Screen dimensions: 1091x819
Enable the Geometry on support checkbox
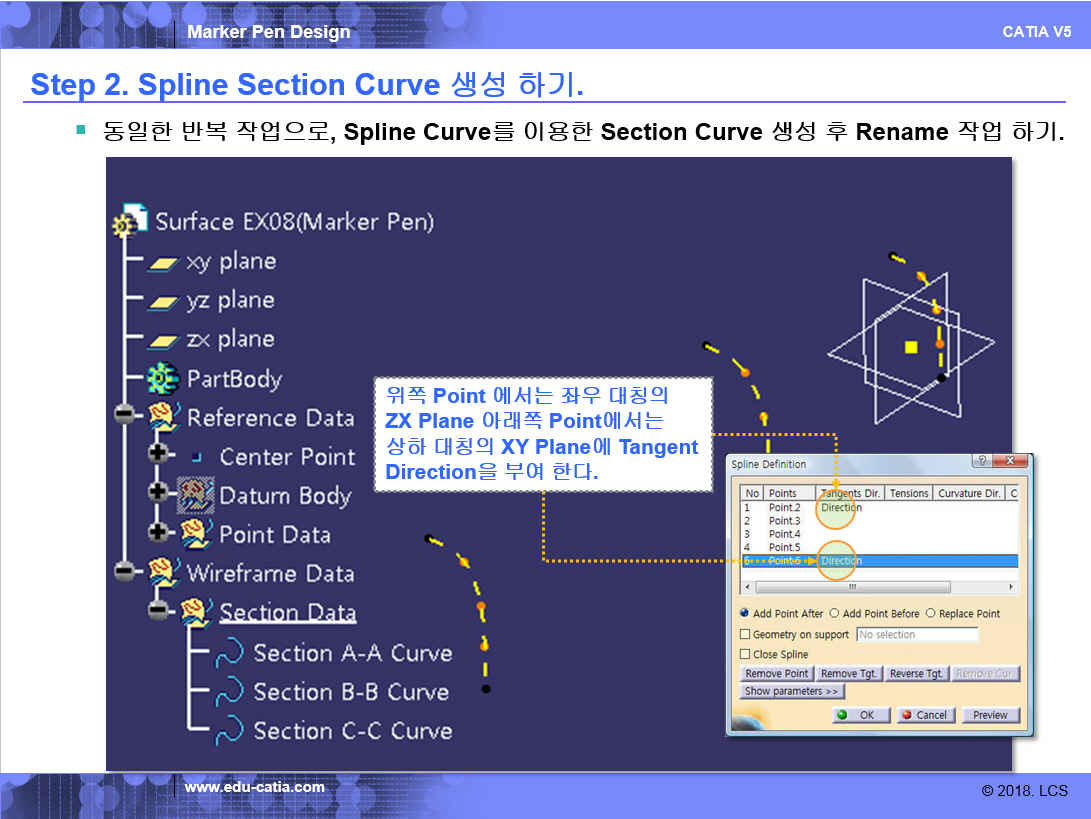(745, 635)
